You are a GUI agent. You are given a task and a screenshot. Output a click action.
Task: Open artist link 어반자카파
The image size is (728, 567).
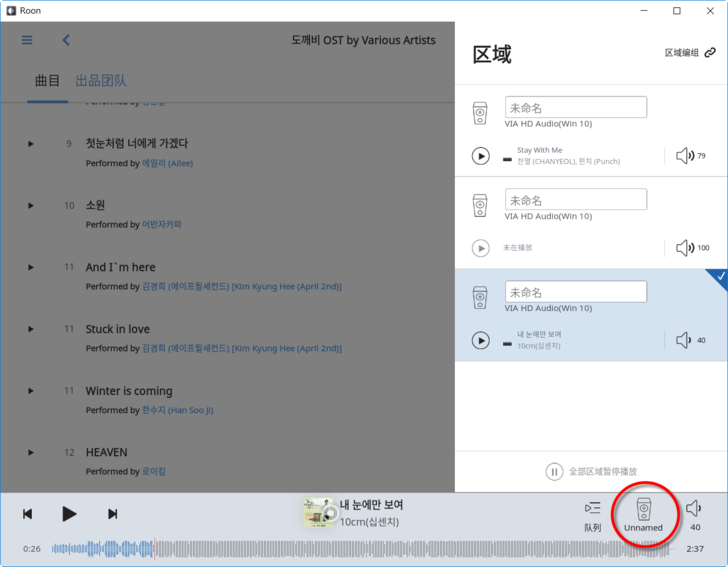coord(161,224)
